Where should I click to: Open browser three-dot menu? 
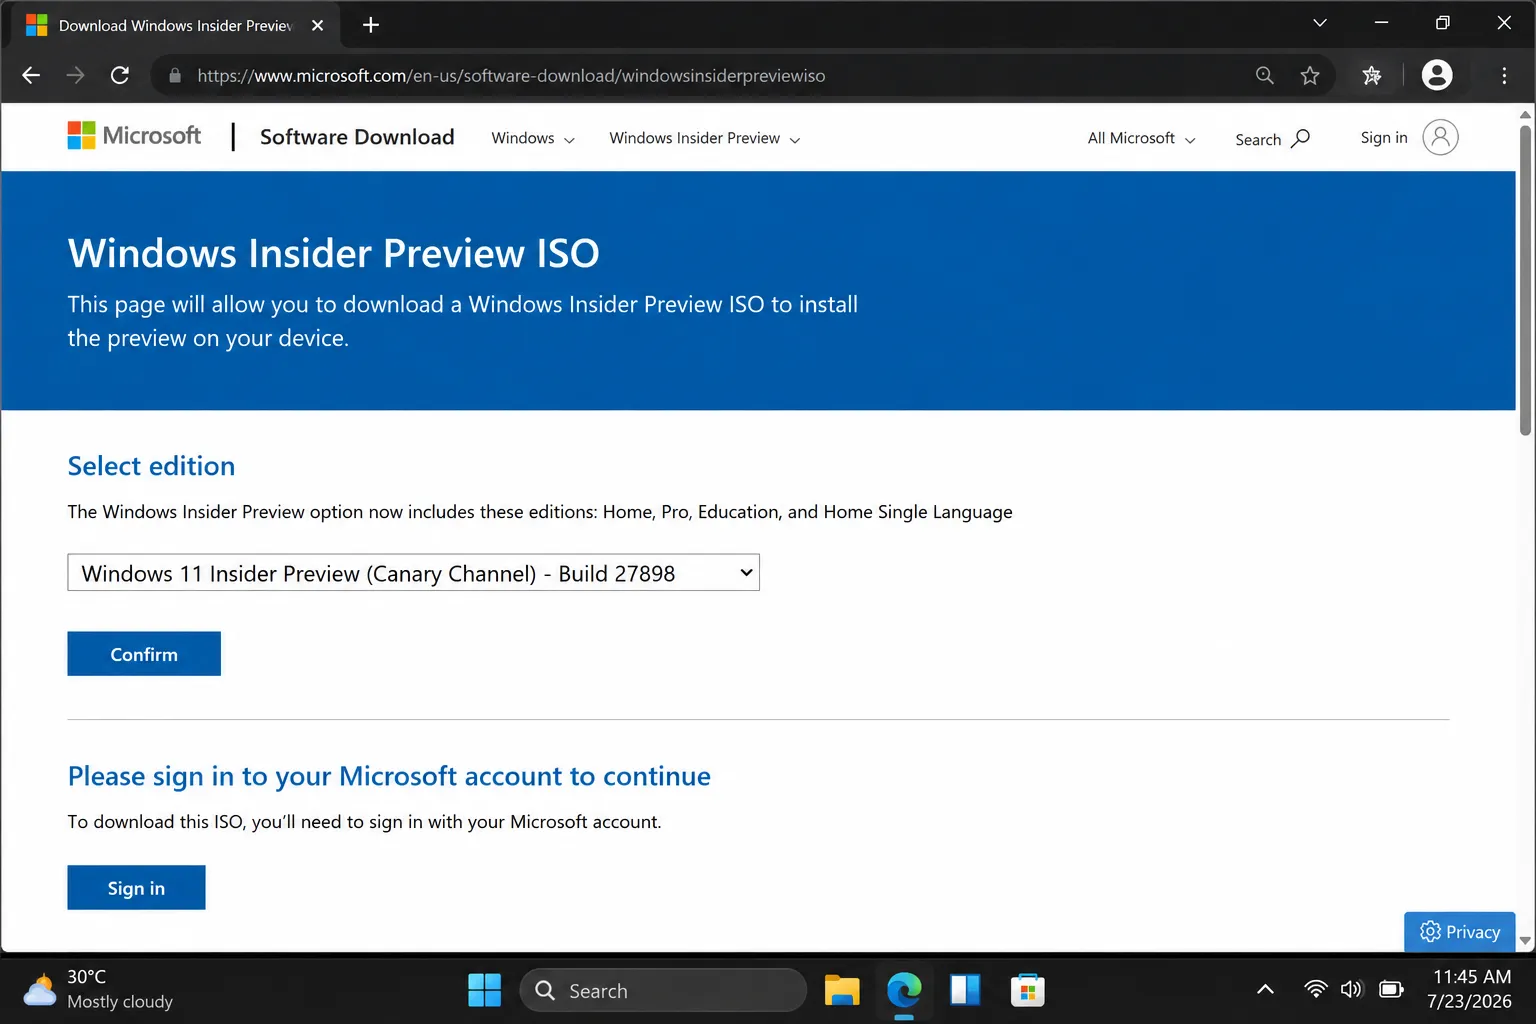tap(1504, 75)
